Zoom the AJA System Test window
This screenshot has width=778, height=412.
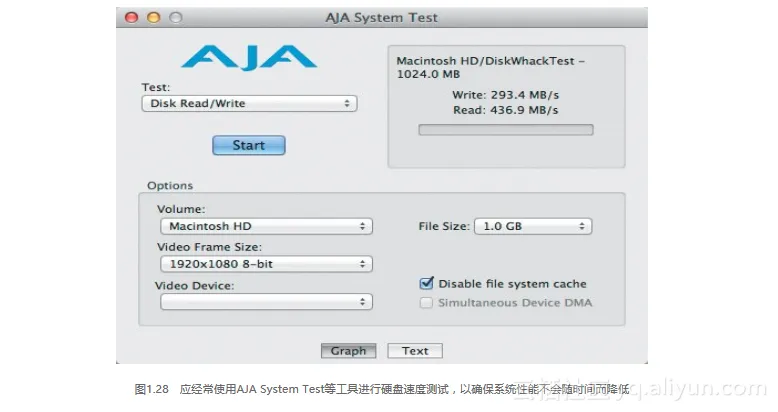click(176, 18)
